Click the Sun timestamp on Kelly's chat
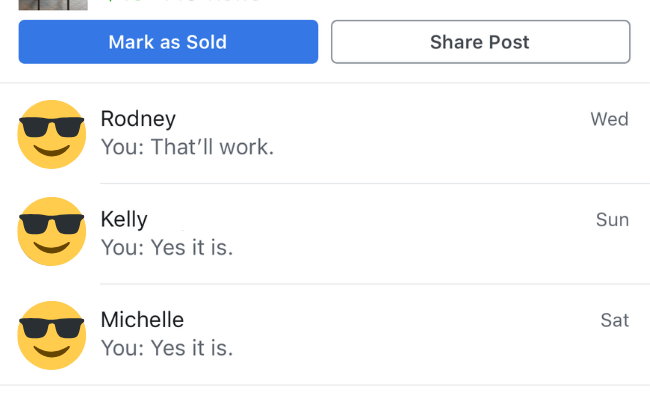650x400 pixels. (612, 220)
